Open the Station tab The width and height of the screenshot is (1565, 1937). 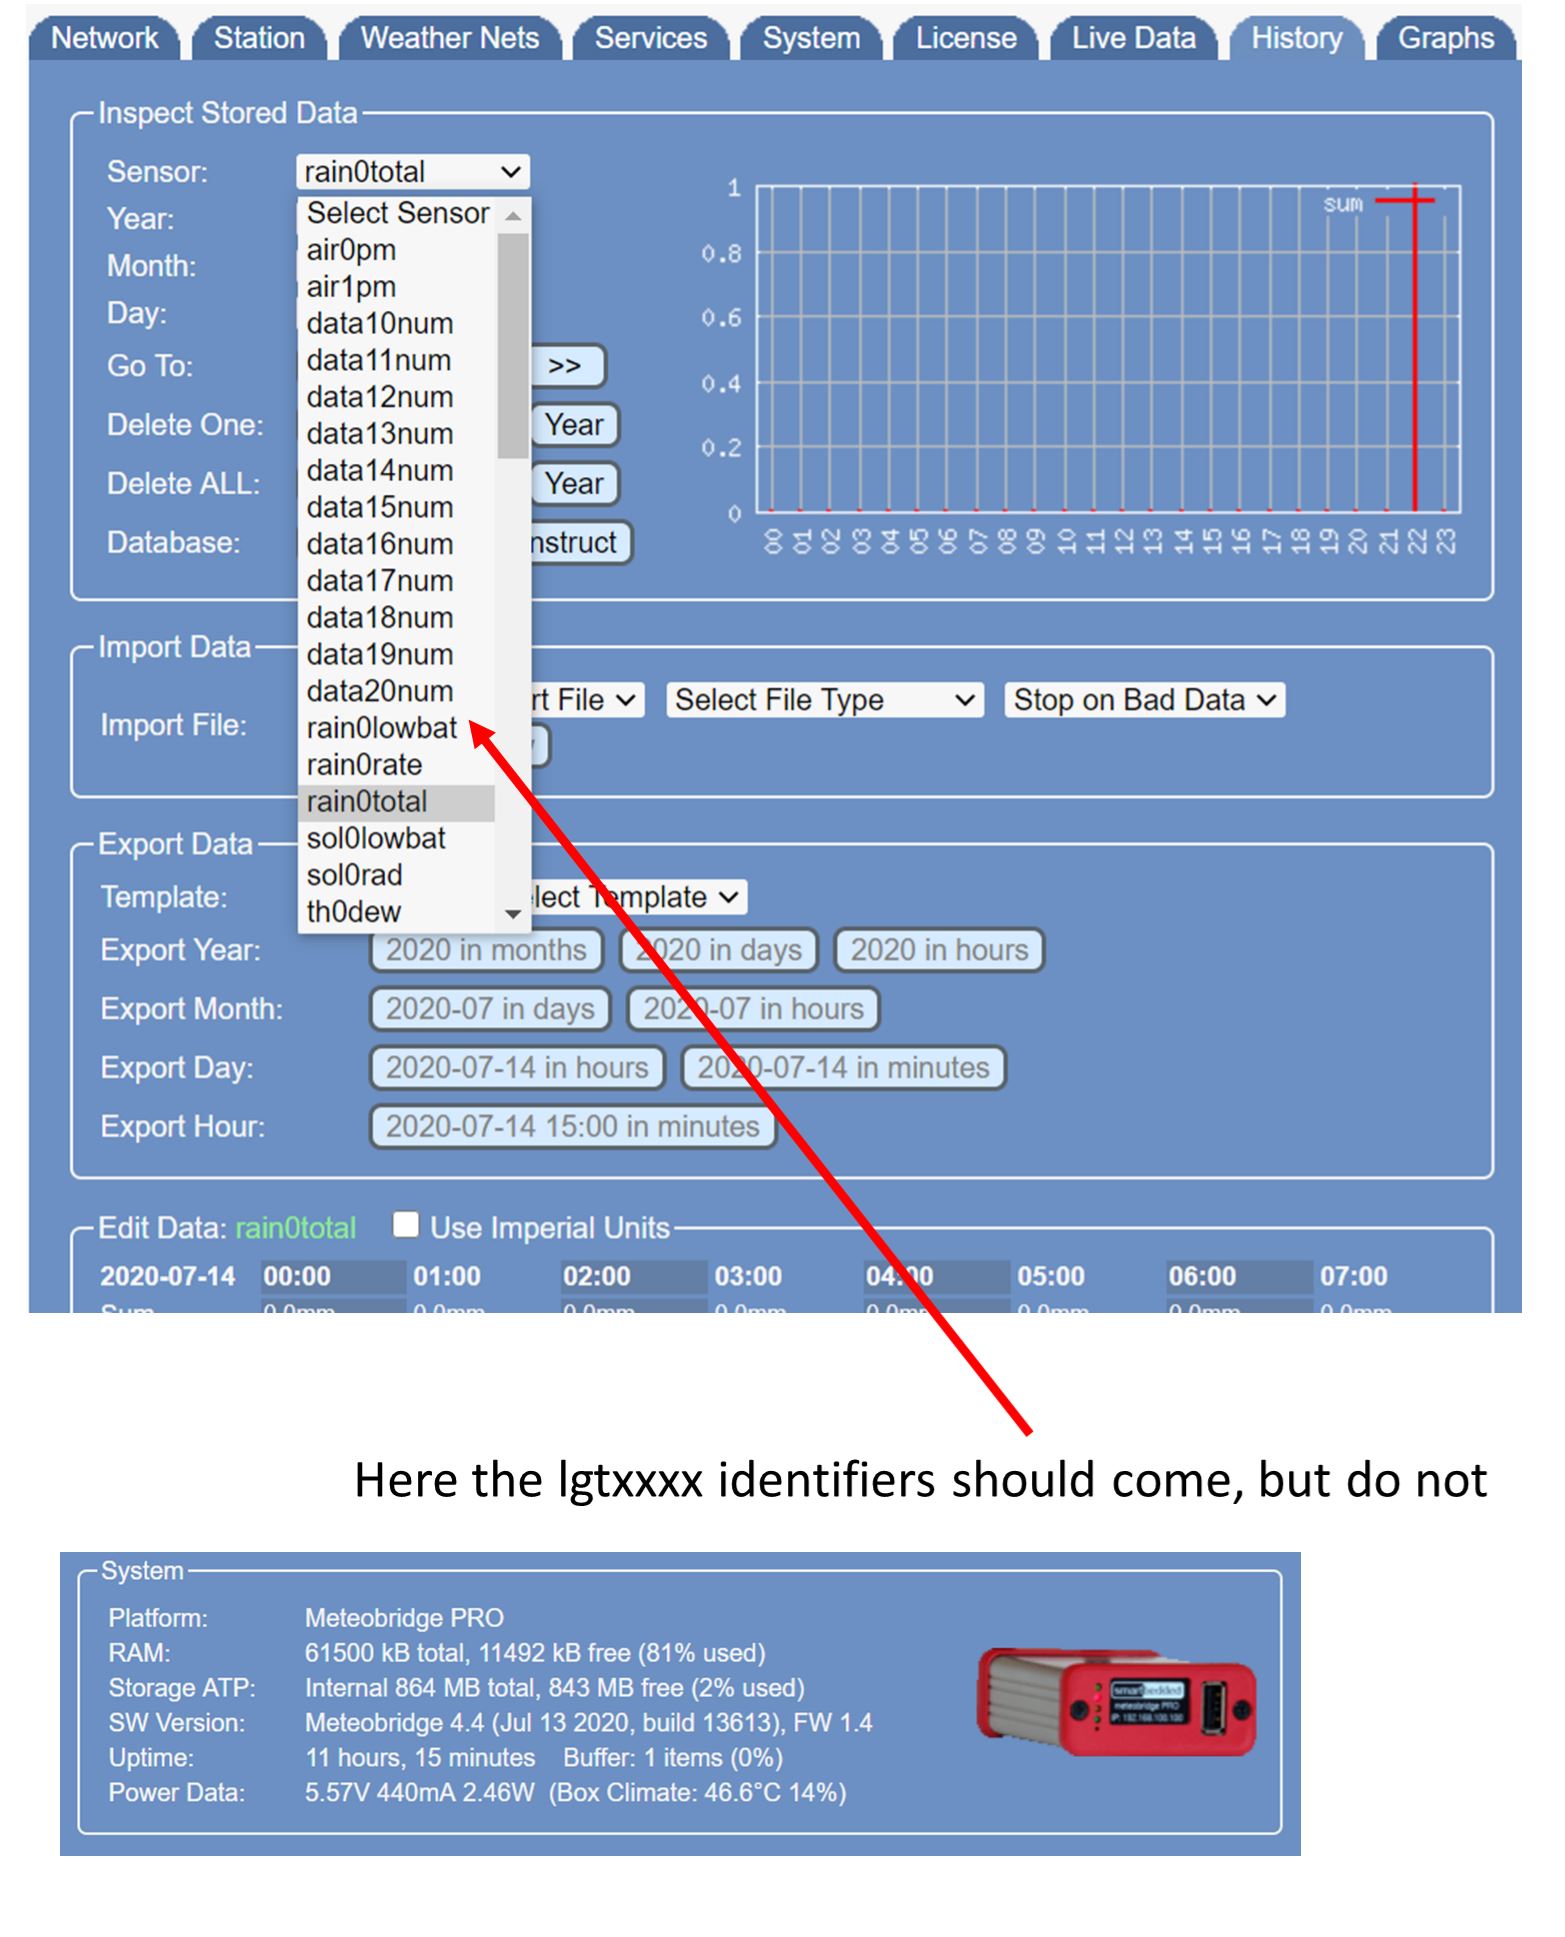(259, 38)
